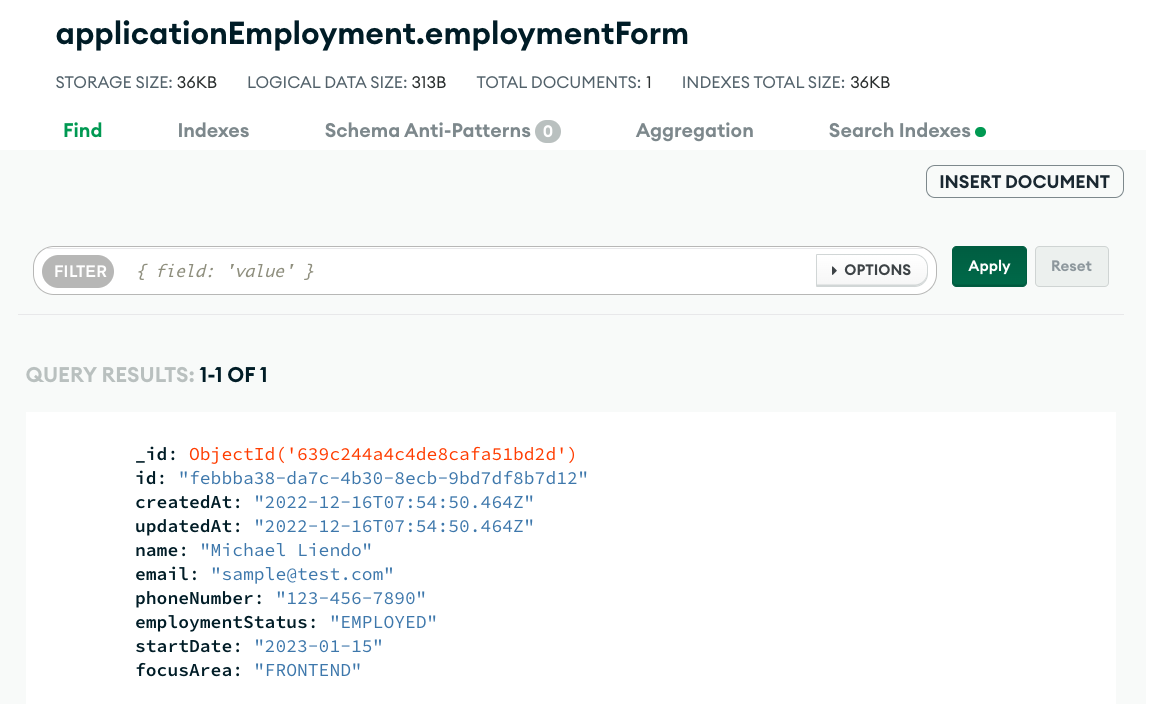
Task: Click the employmentStatus value "EMPLOYED"
Action: click(383, 622)
